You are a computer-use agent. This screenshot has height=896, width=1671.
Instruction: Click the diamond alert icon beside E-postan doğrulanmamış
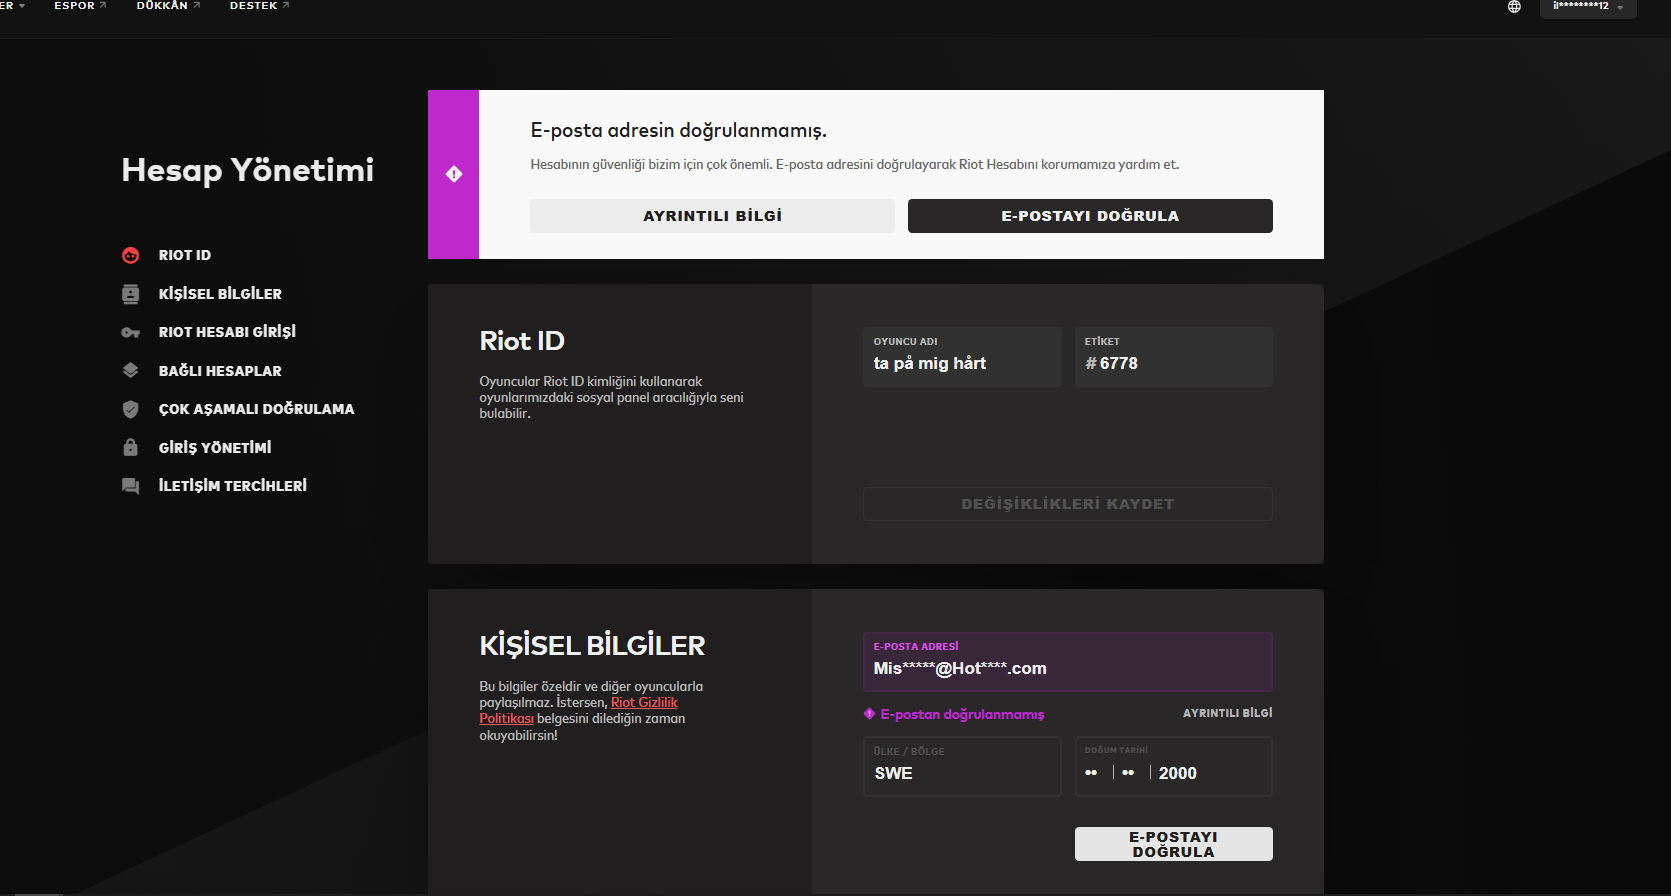(x=869, y=714)
